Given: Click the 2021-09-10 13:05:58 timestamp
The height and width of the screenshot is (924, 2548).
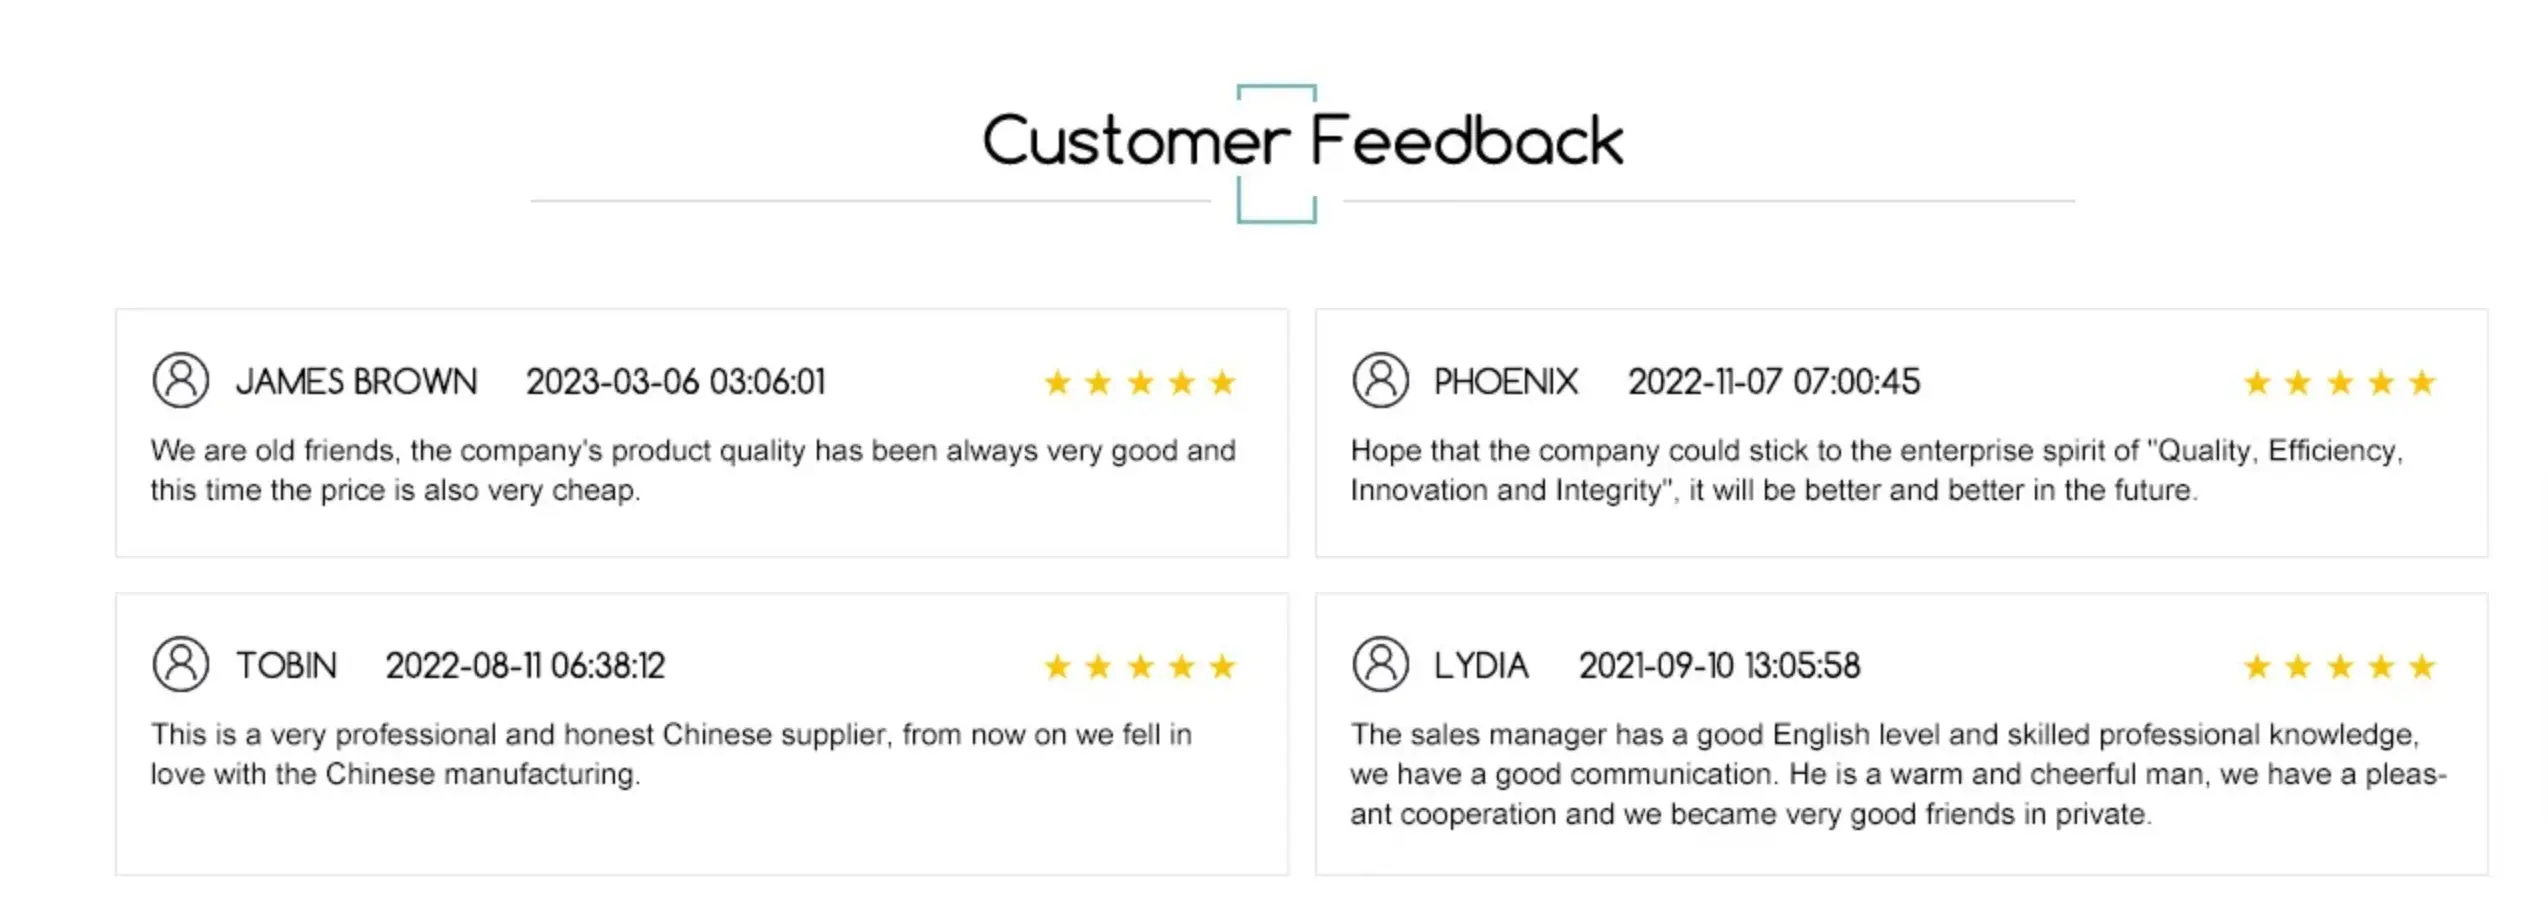Looking at the screenshot, I should (x=1719, y=666).
